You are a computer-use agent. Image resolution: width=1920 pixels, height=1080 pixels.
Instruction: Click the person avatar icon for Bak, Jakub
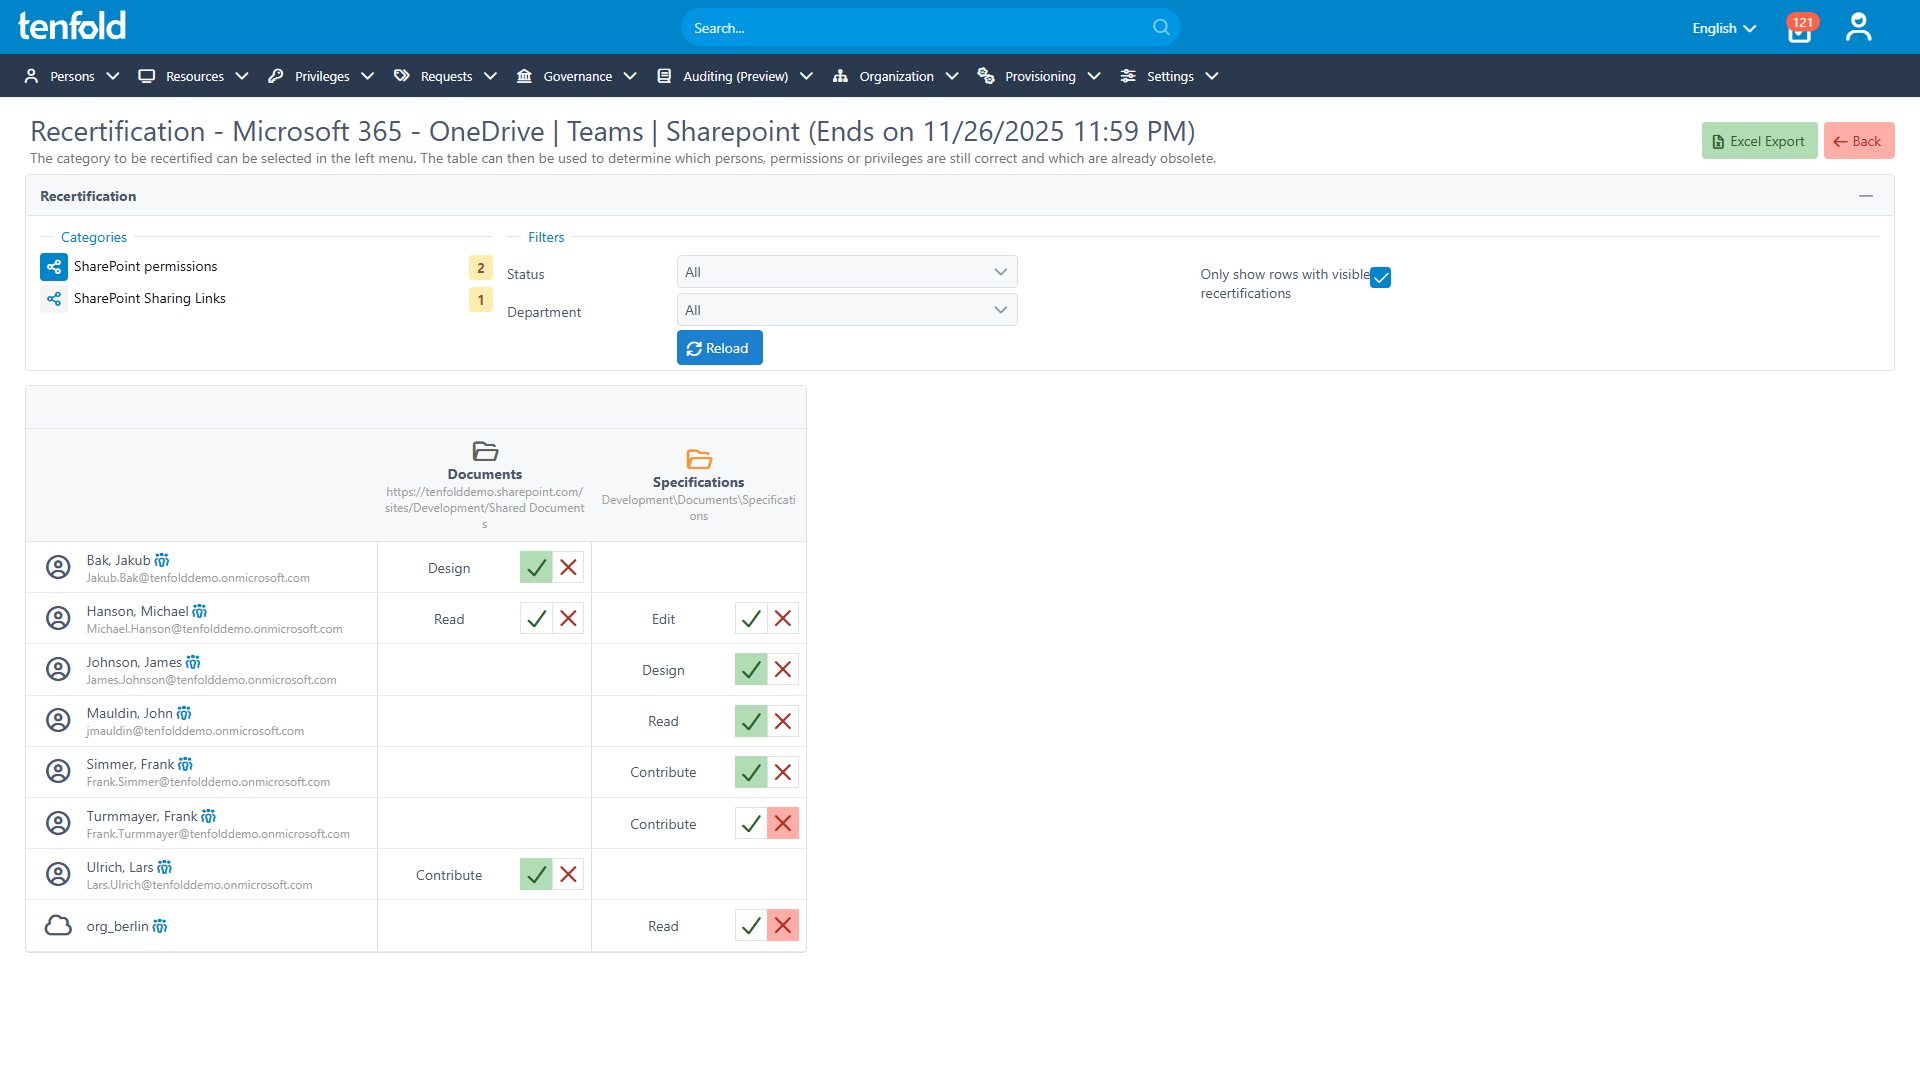58,567
